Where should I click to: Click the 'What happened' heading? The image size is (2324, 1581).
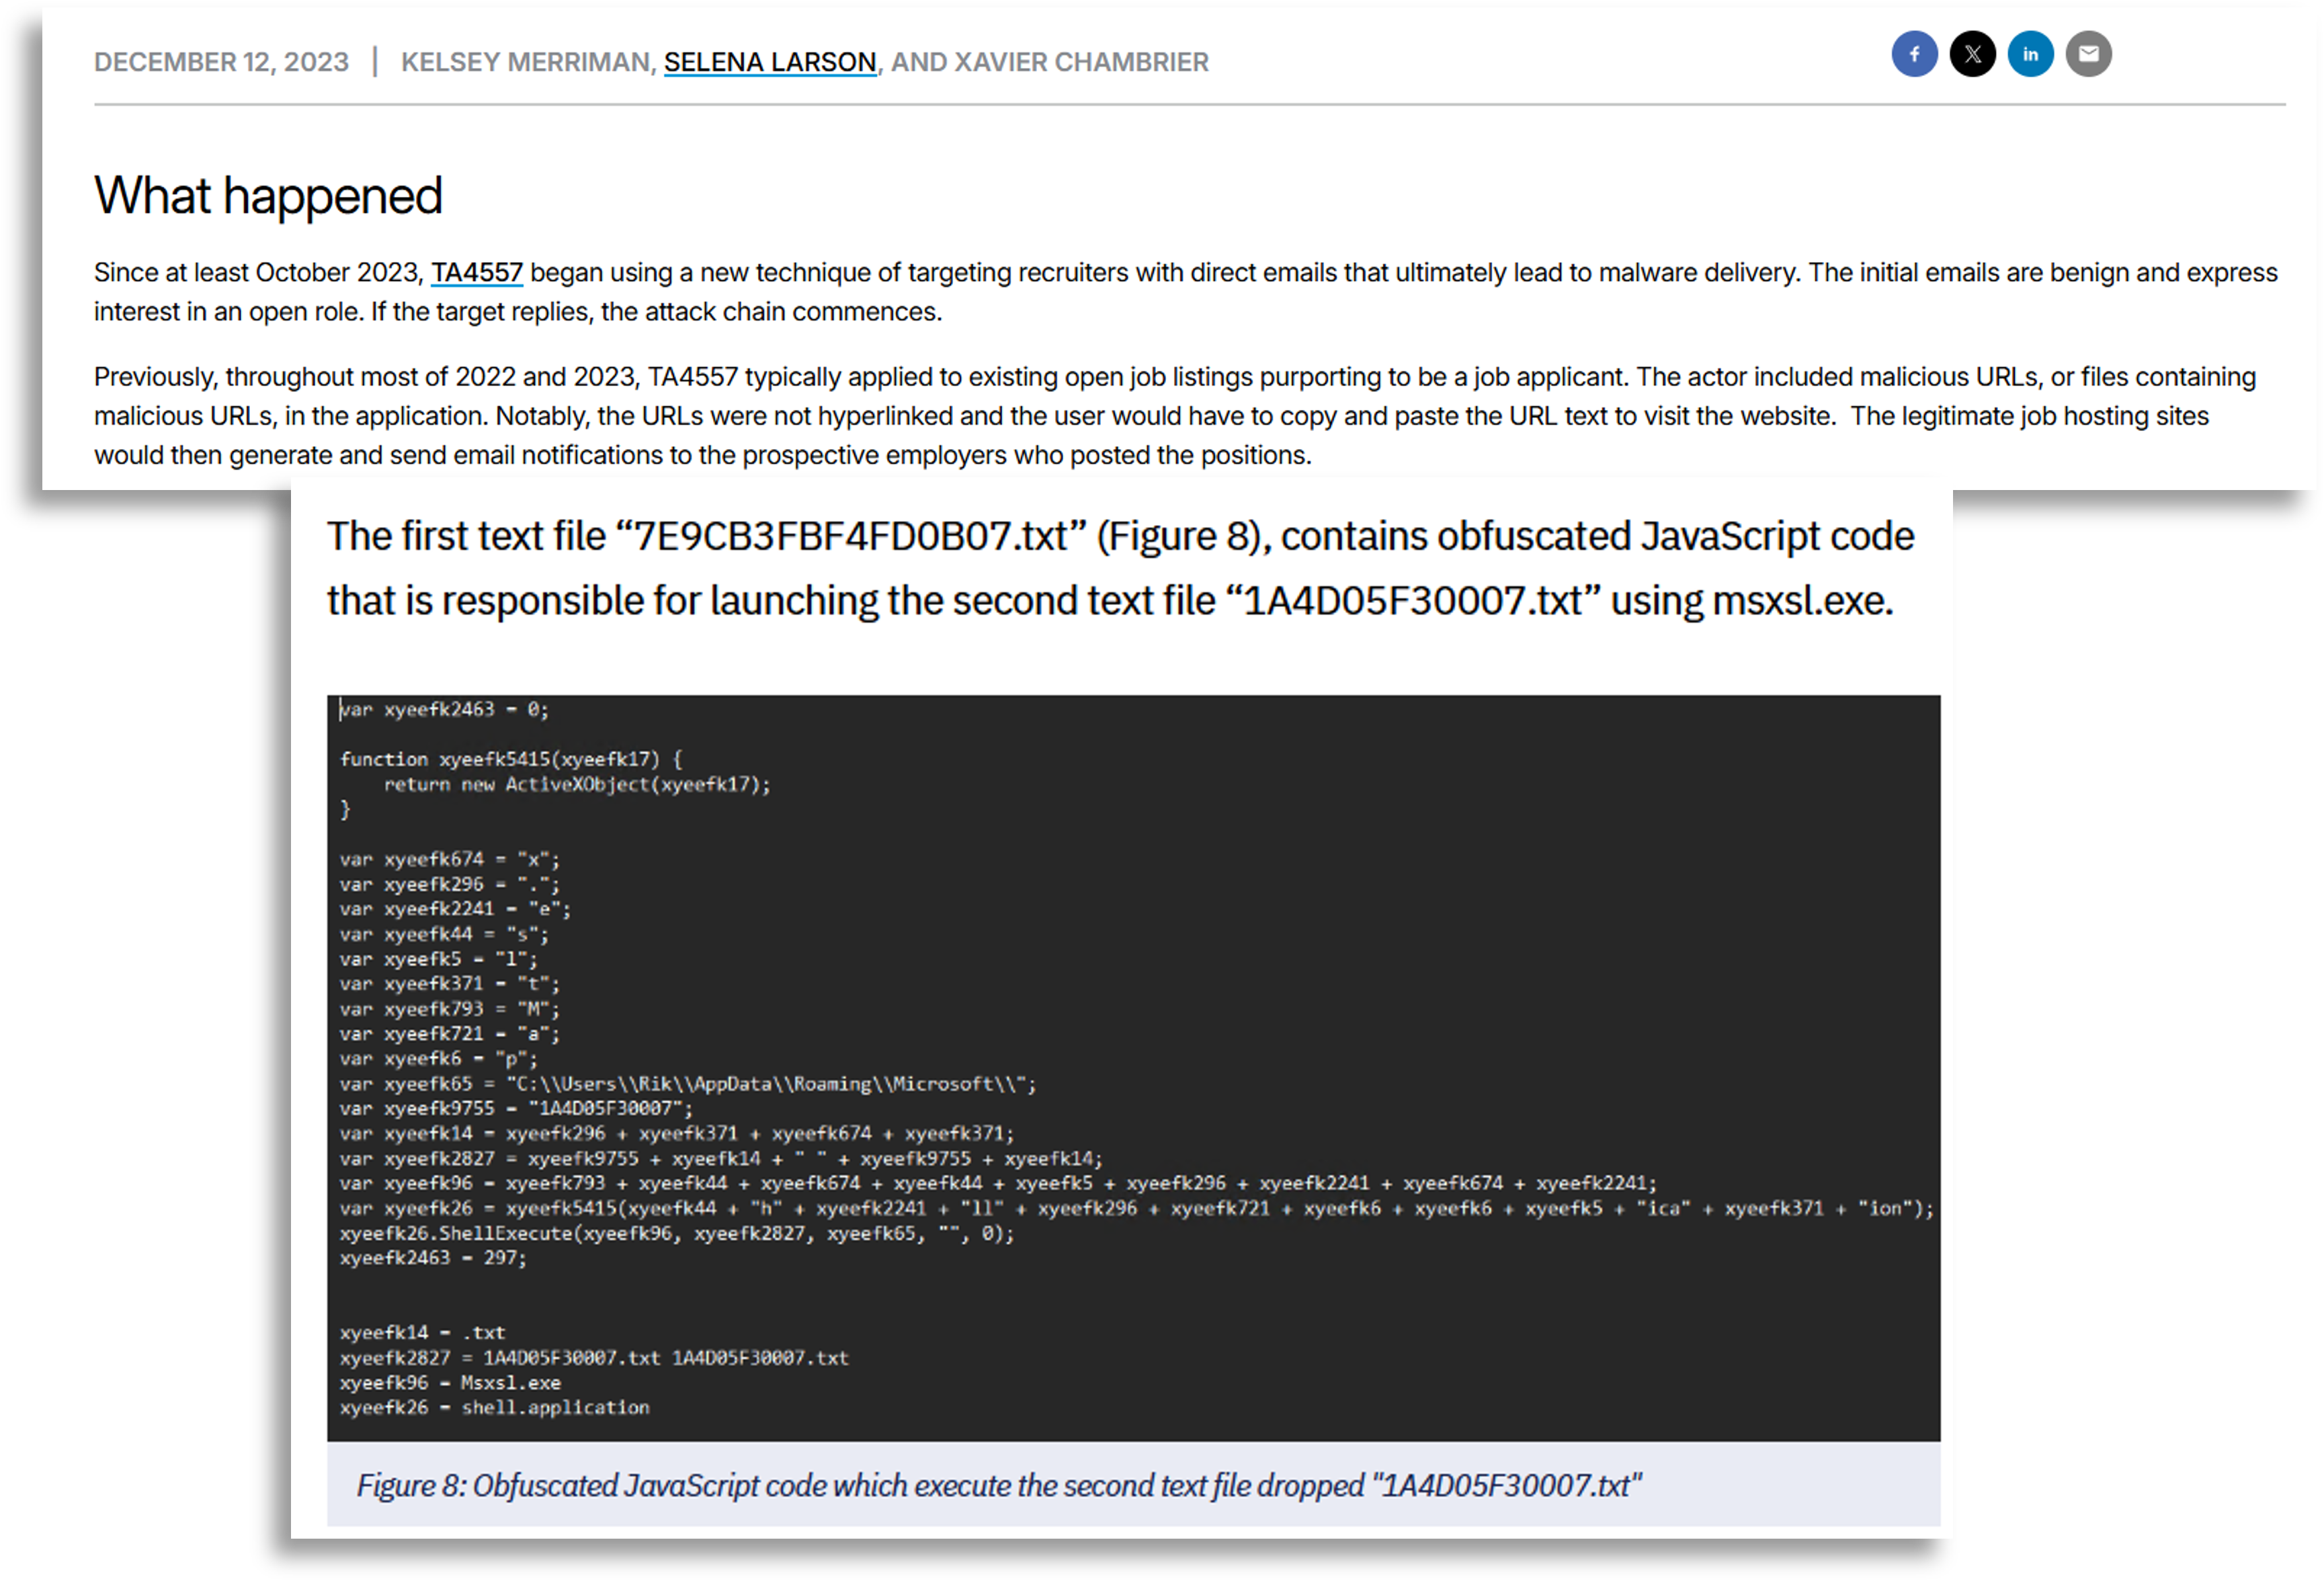268,195
